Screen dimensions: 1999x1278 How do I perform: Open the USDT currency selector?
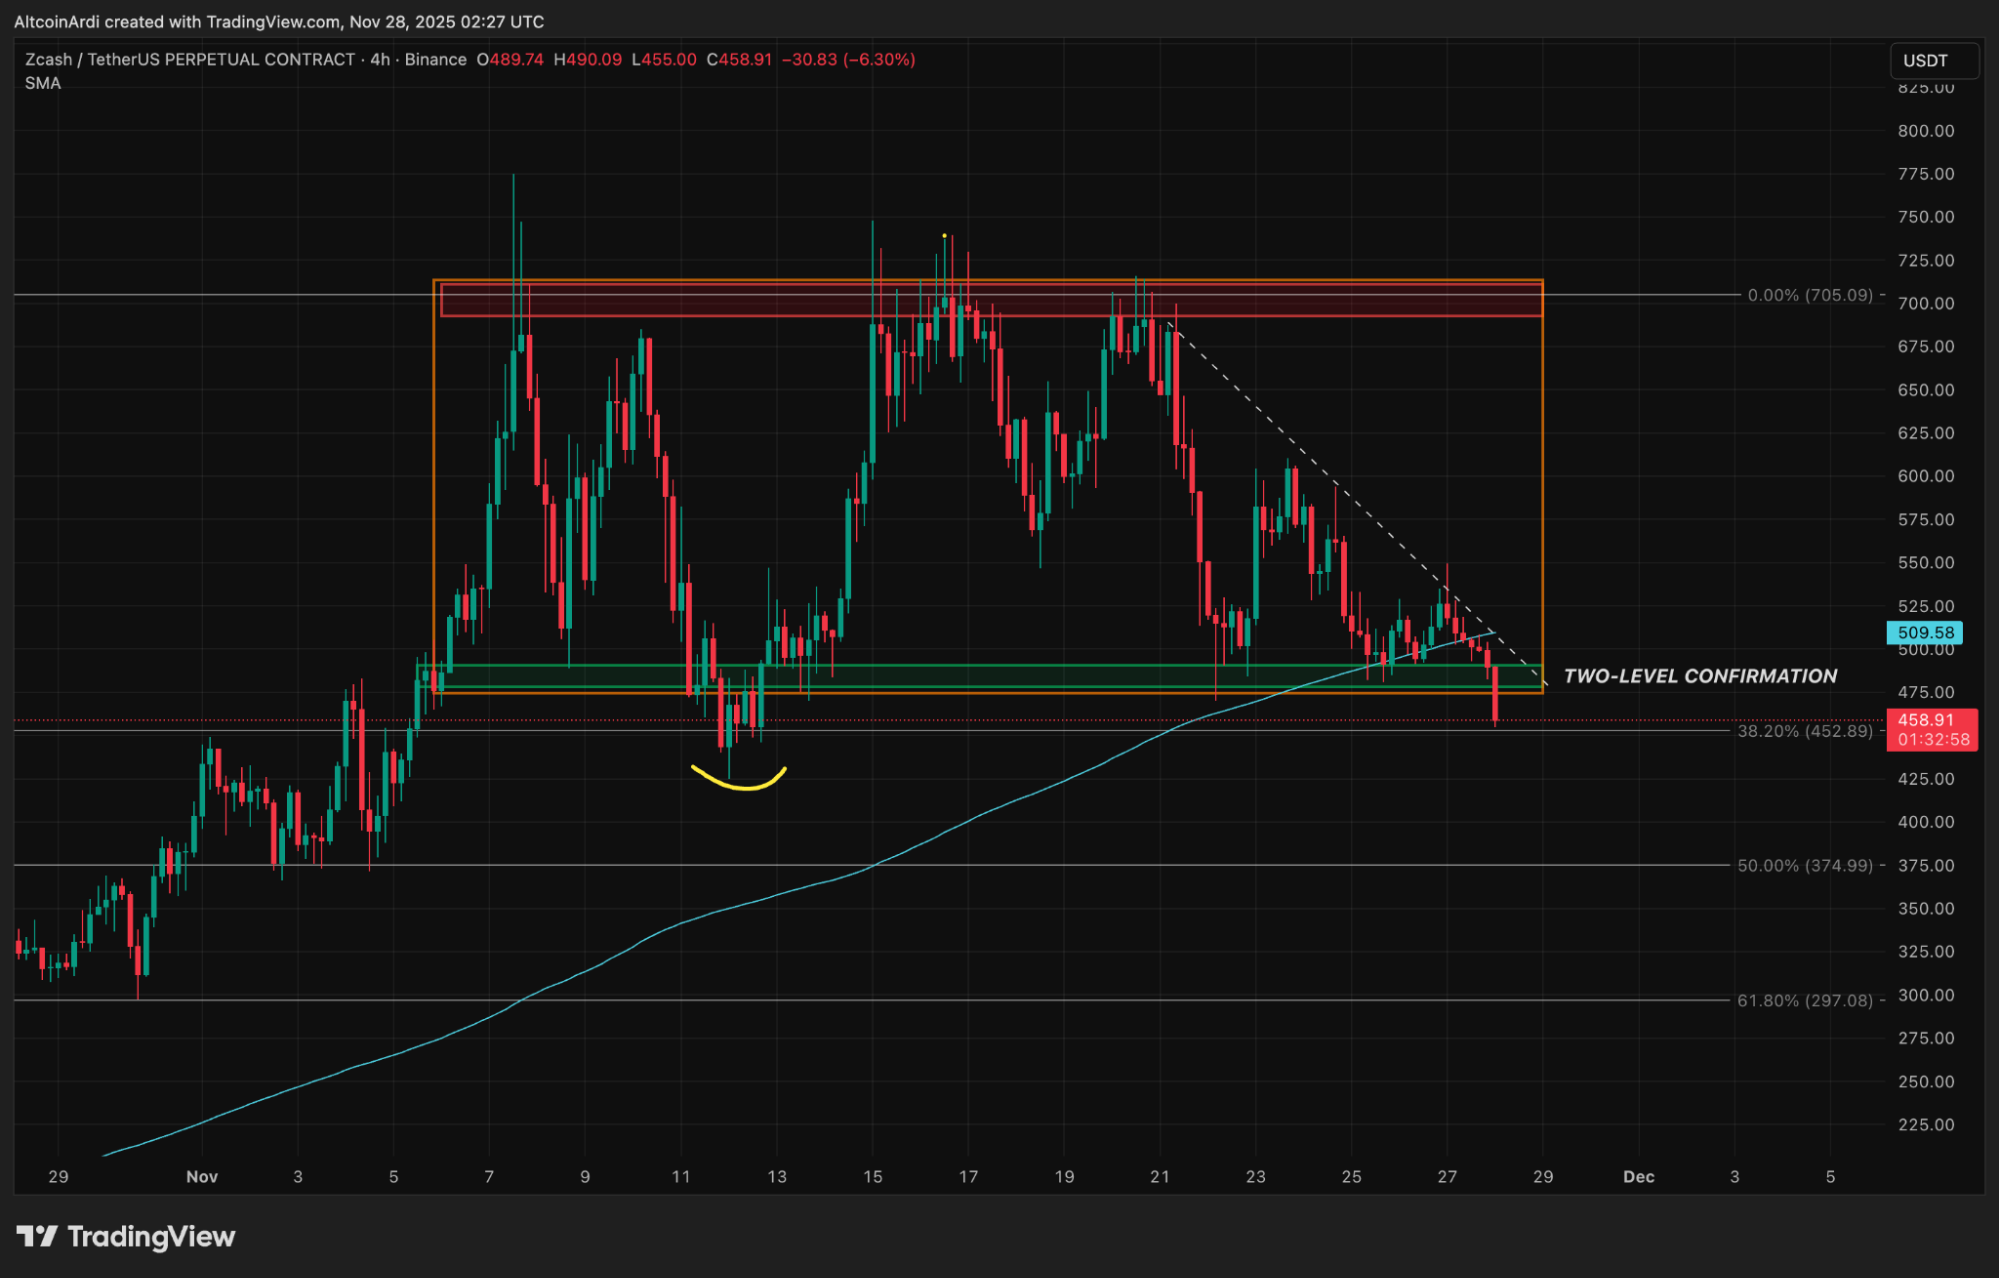coord(1932,60)
